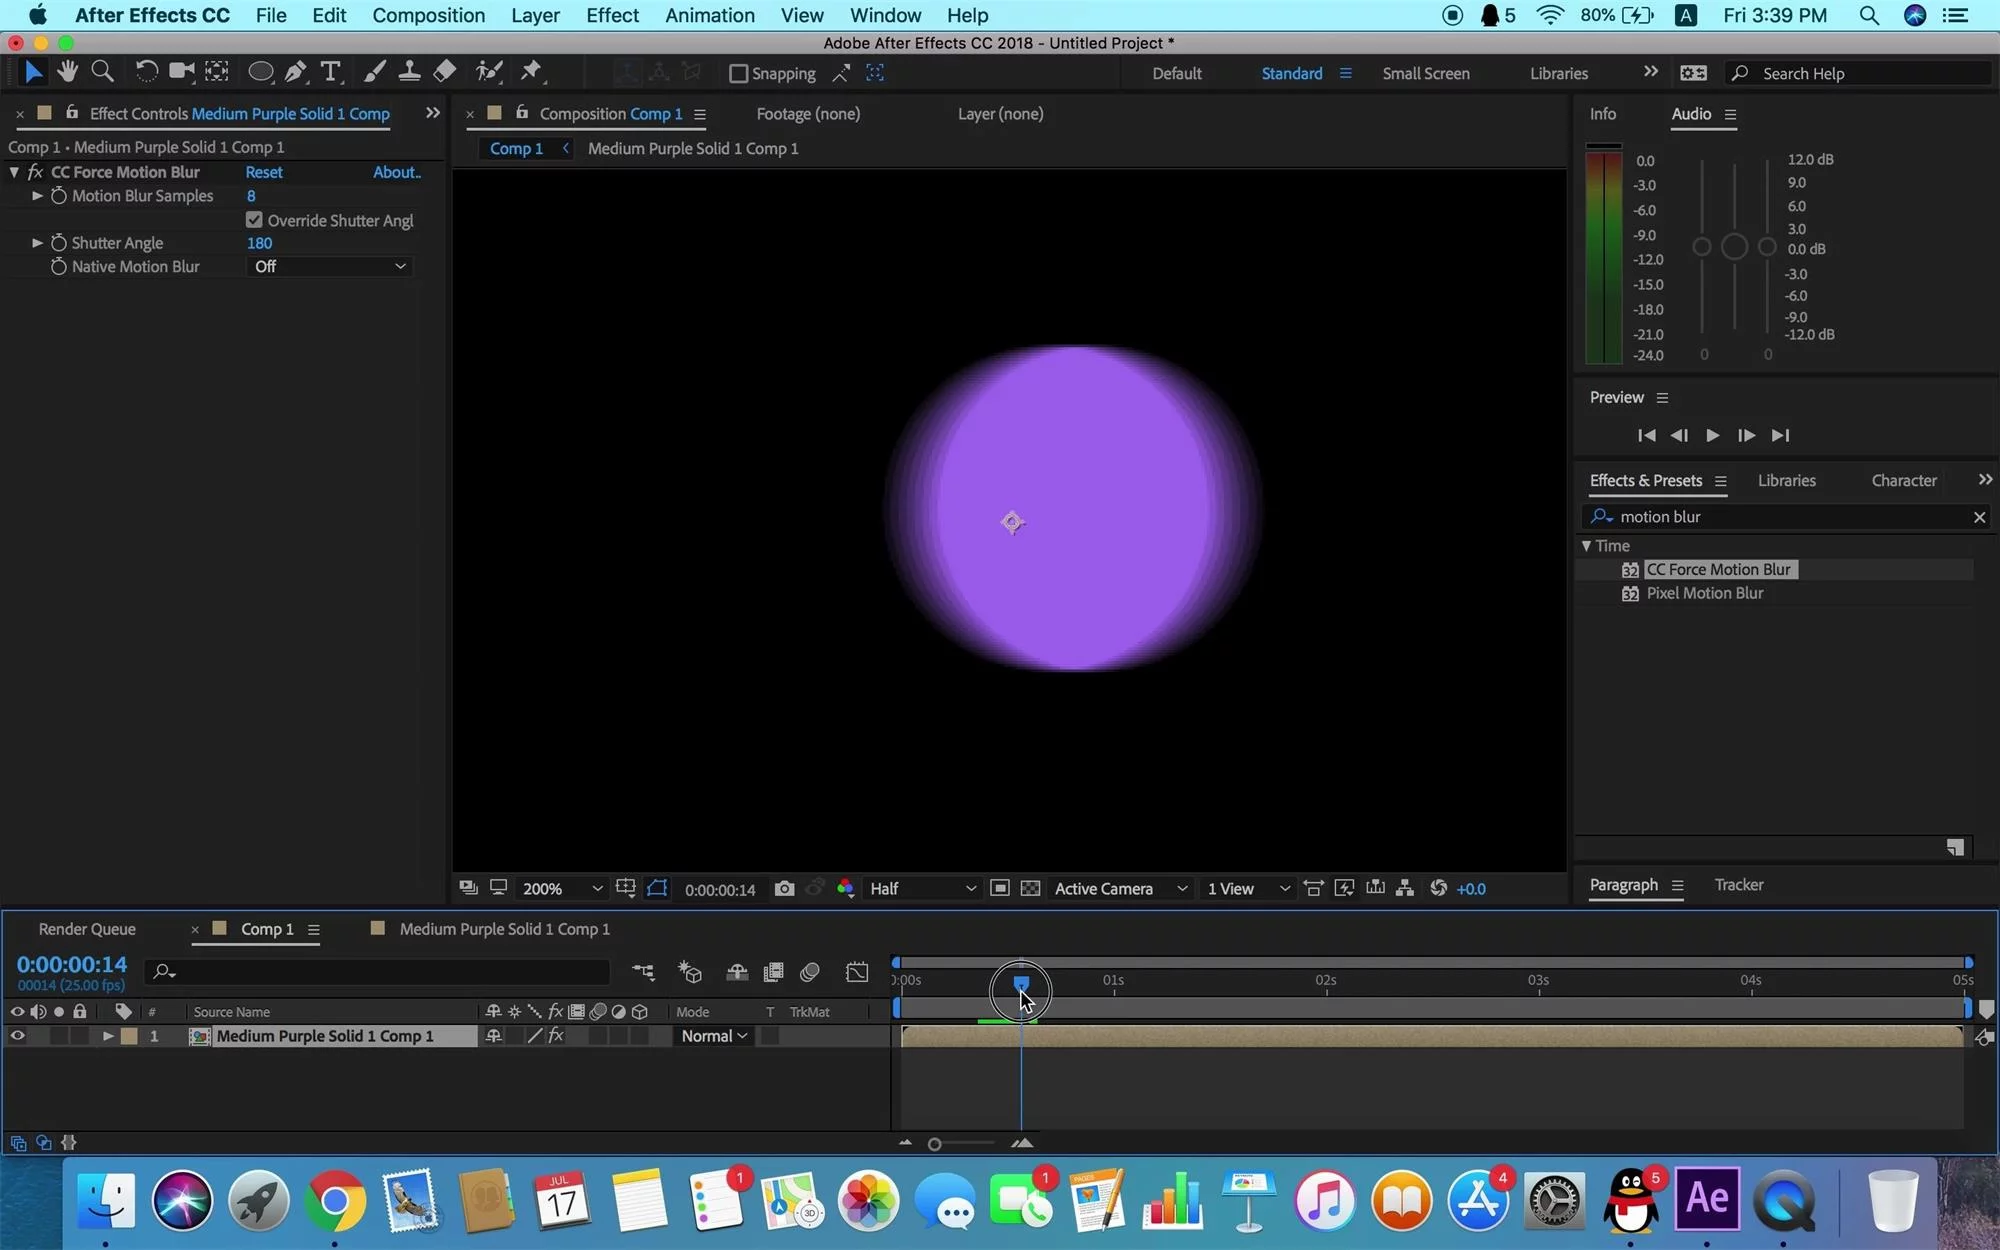Uncheck Override Shutter Angle checkbox
Image resolution: width=2000 pixels, height=1250 pixels.
[x=254, y=220]
